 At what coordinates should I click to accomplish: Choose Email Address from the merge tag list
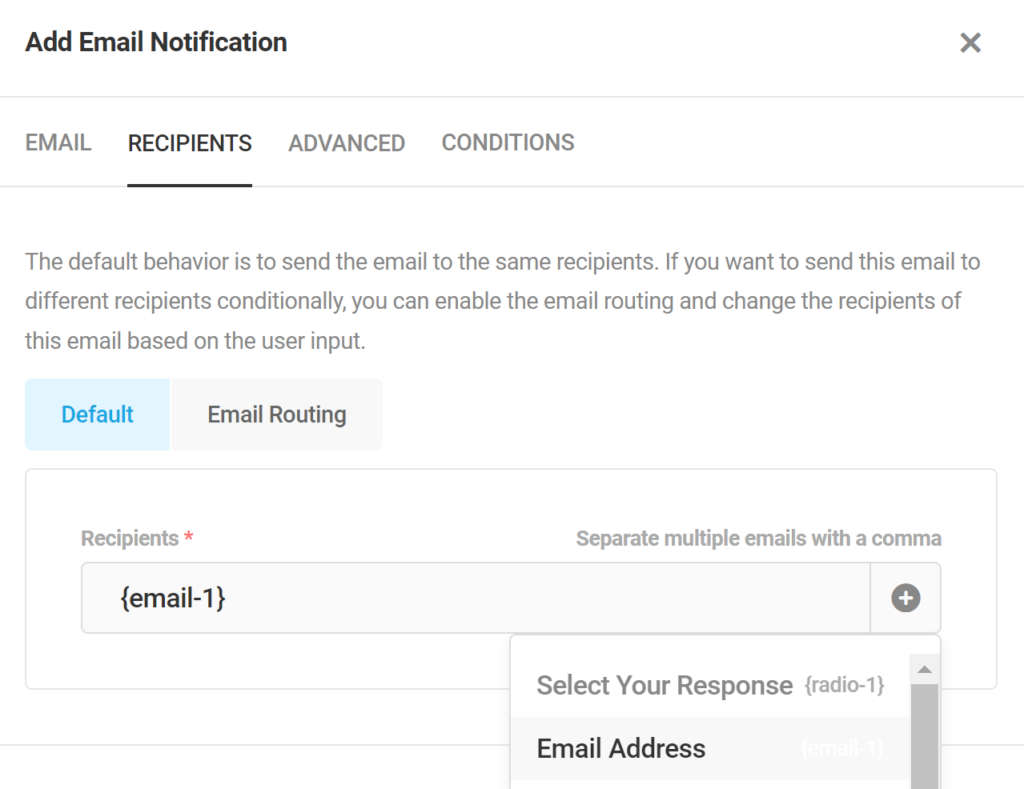(620, 748)
